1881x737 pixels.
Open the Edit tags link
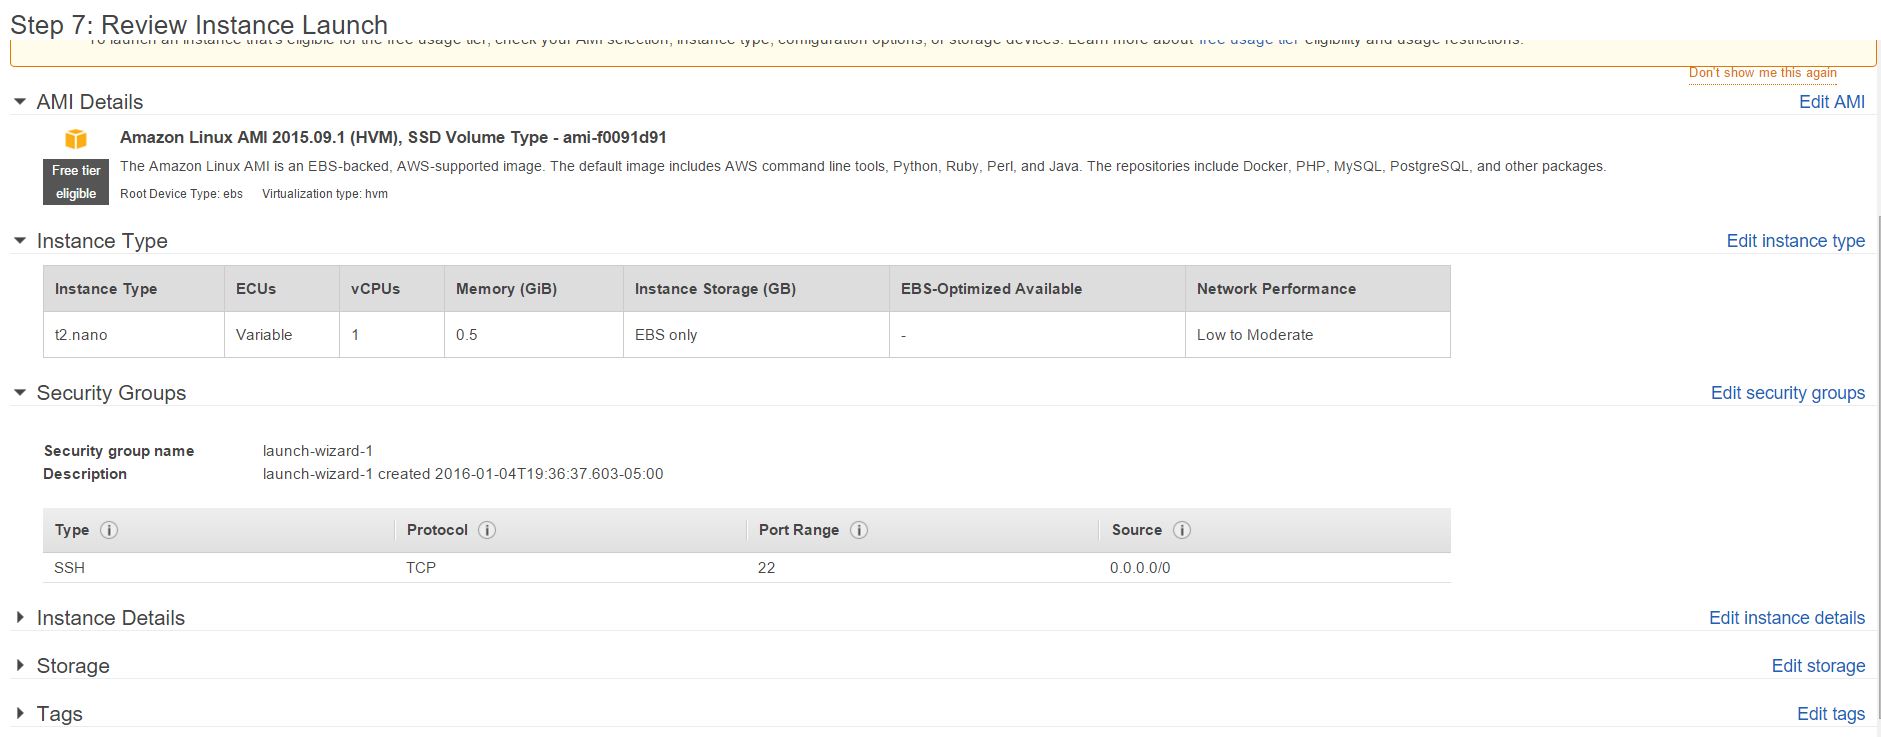(x=1830, y=714)
